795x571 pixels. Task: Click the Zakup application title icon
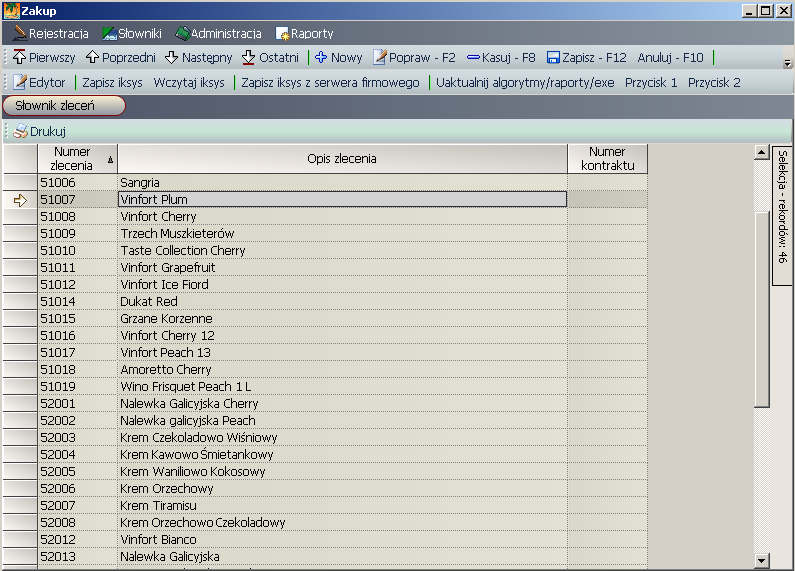12,11
